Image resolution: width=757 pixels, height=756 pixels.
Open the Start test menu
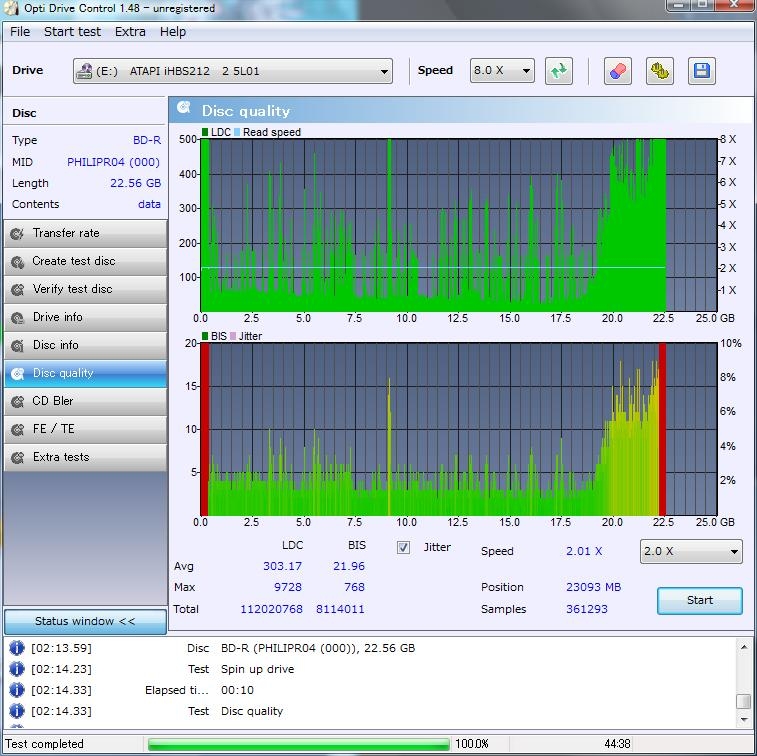(x=72, y=31)
